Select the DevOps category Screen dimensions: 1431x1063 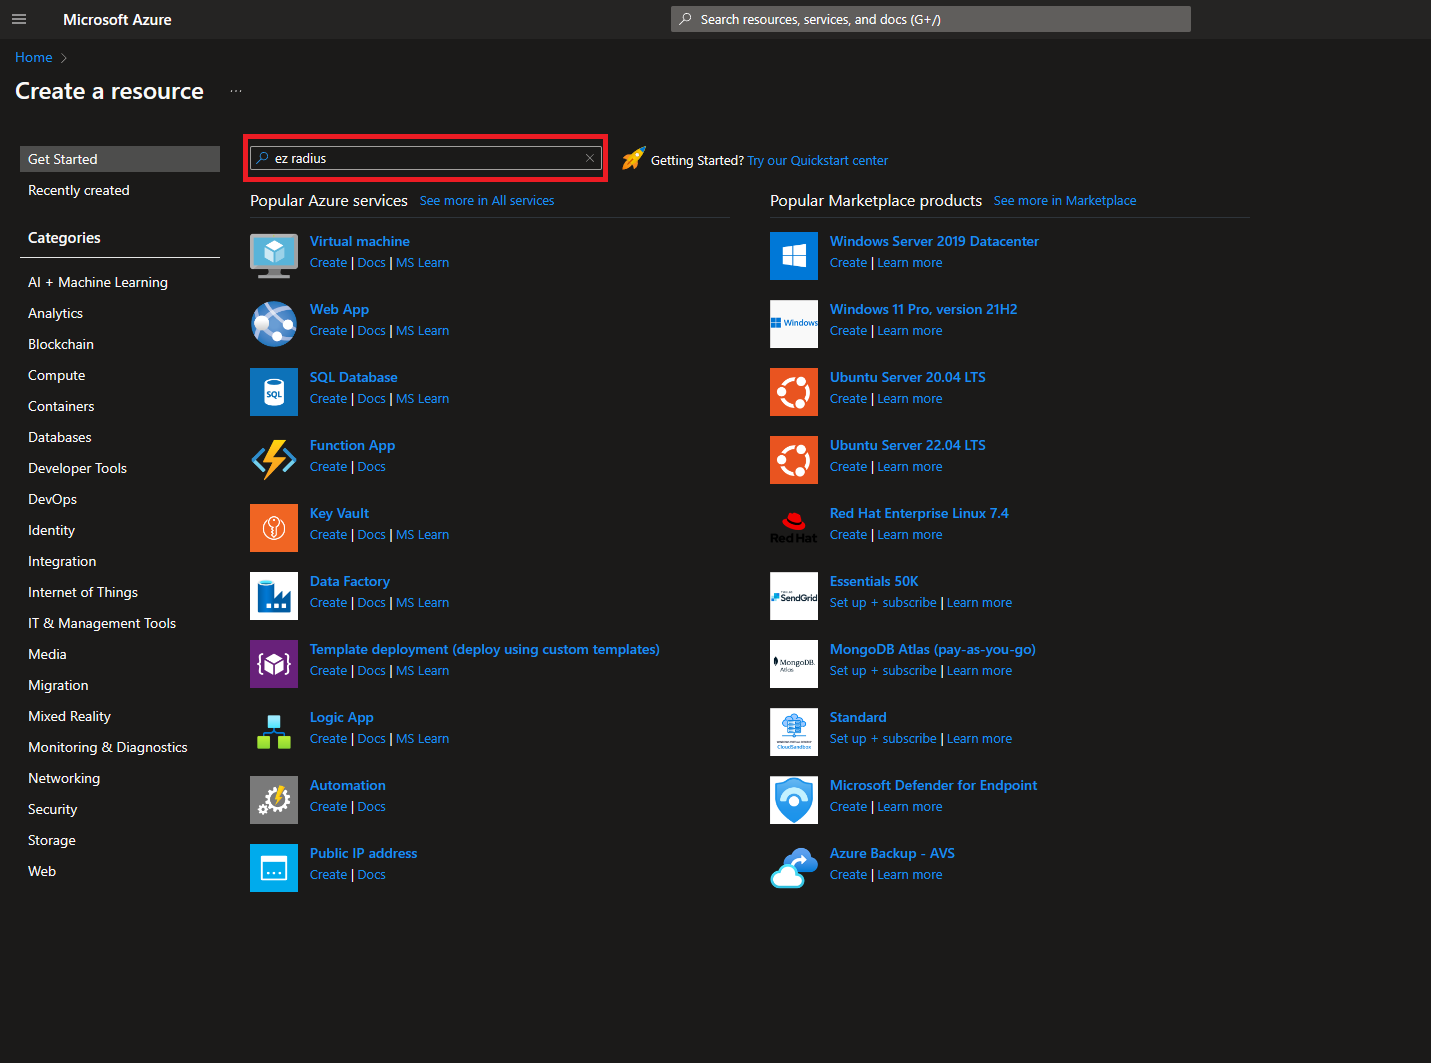(52, 499)
